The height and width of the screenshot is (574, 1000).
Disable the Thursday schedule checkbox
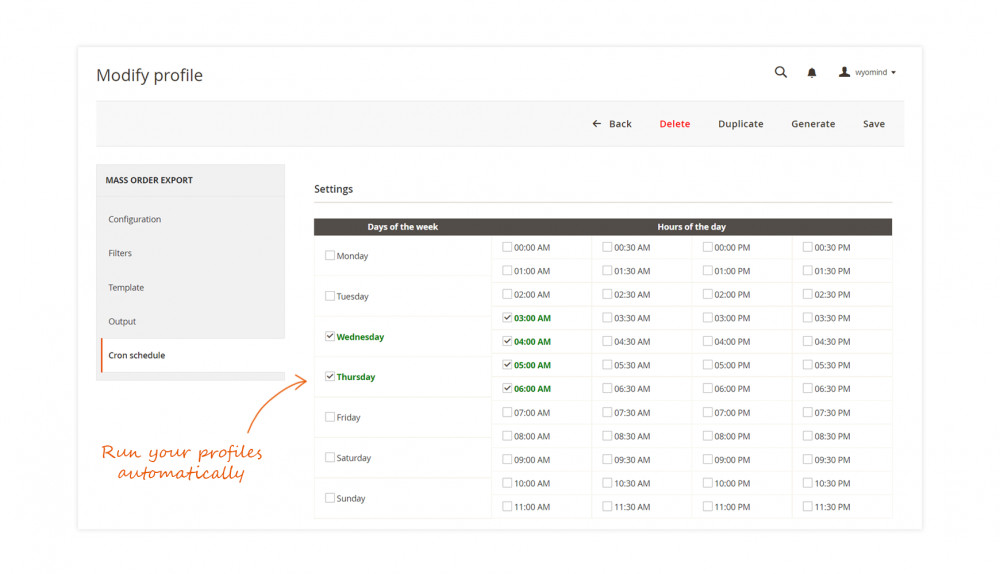coord(330,377)
